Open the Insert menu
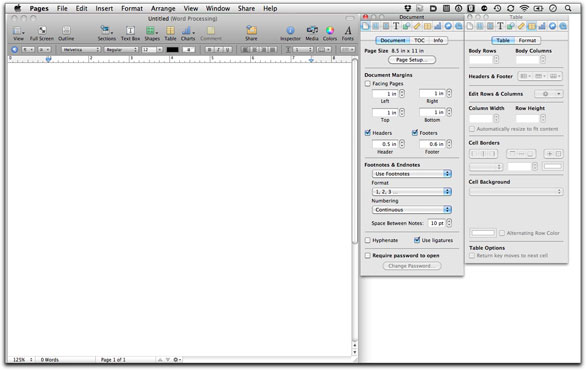The height and width of the screenshot is (370, 586). point(104,8)
